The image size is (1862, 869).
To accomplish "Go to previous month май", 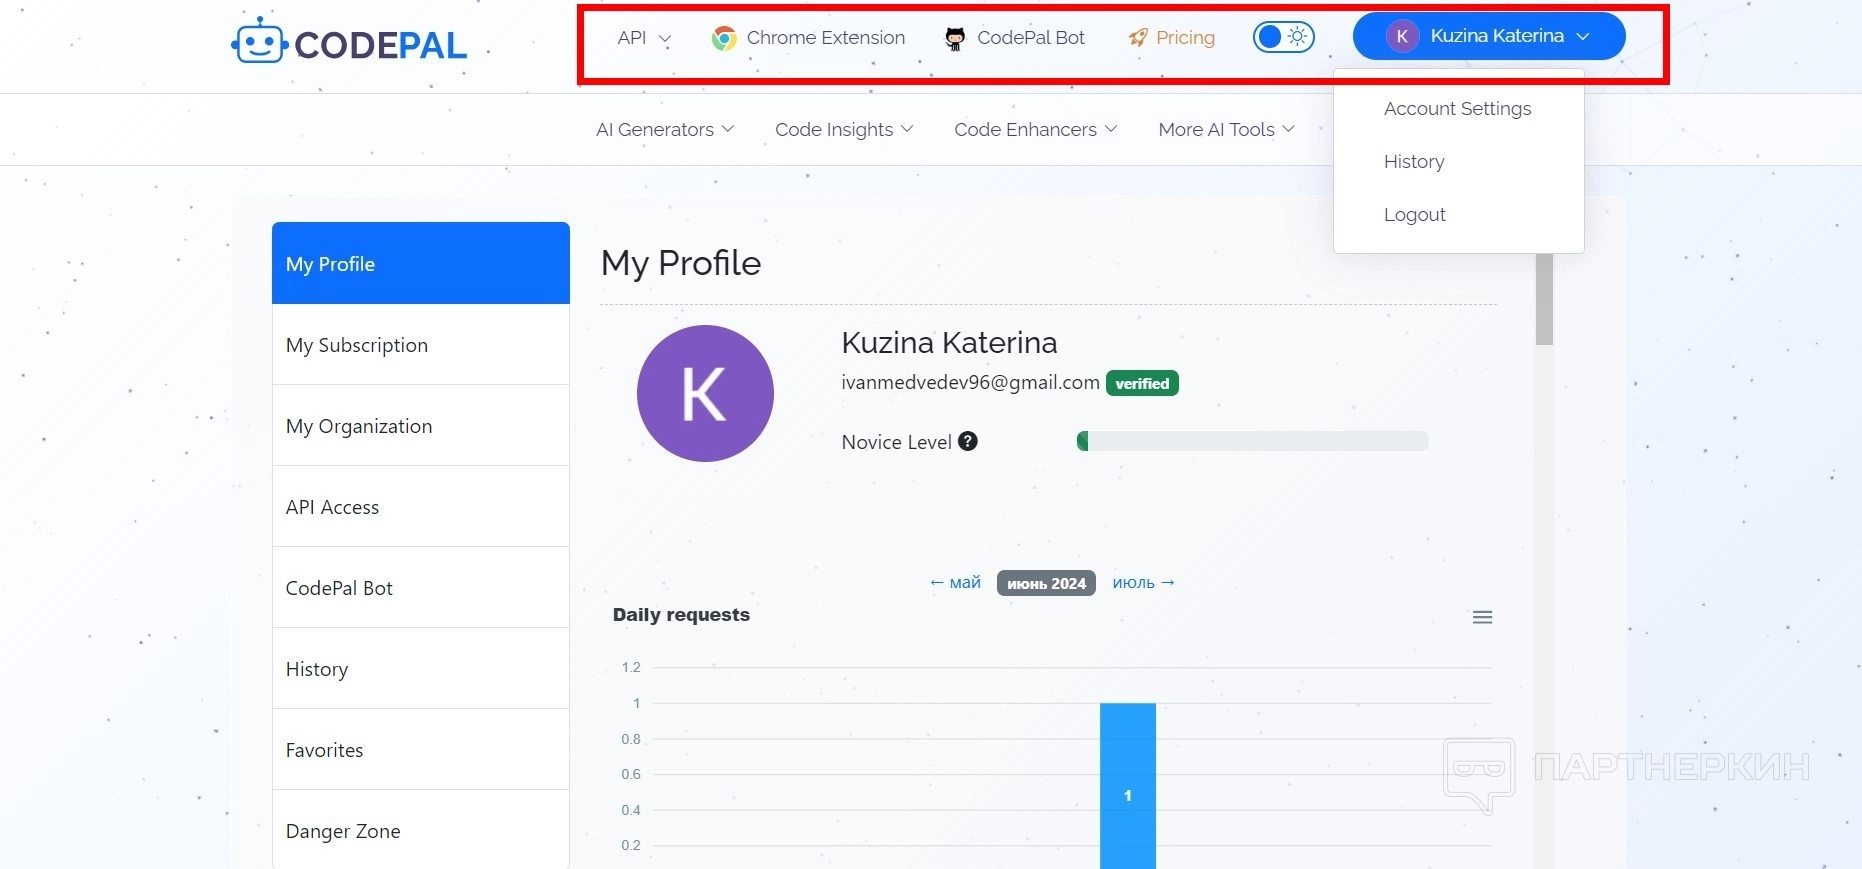I will pyautogui.click(x=955, y=582).
